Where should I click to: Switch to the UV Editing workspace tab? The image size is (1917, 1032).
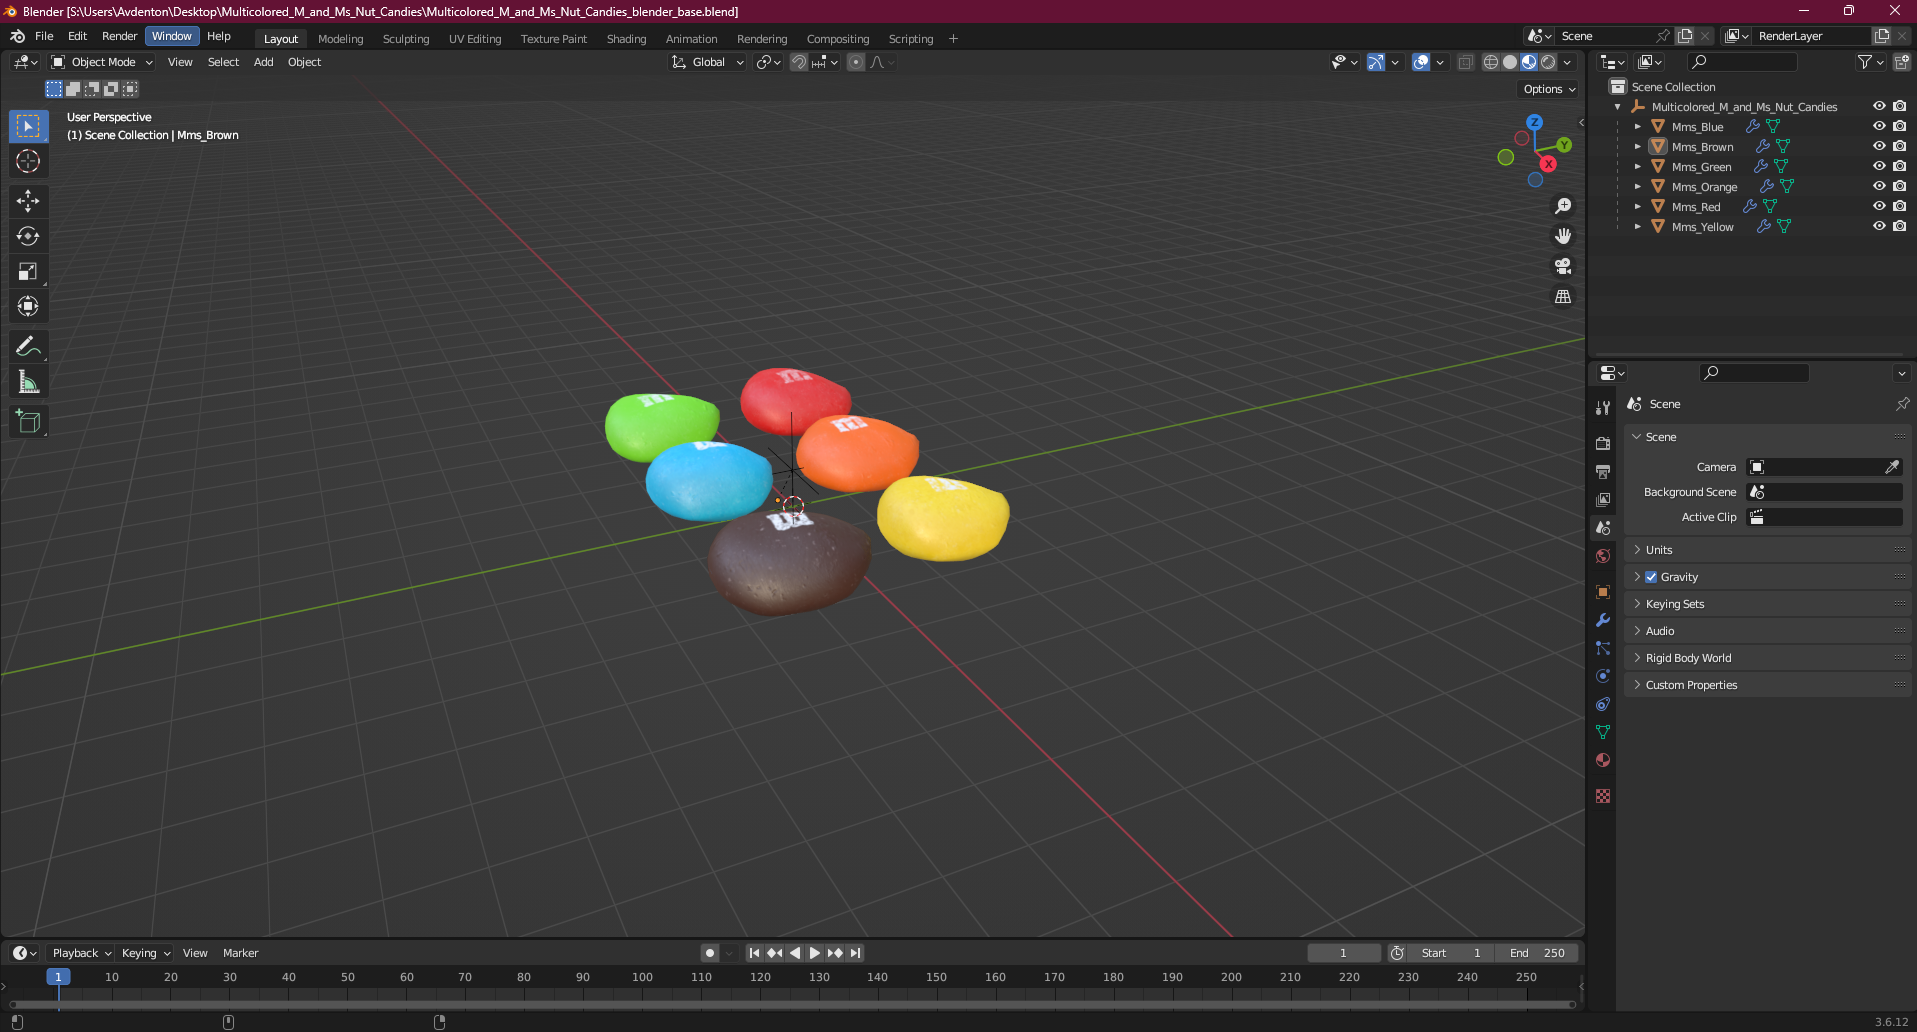(x=475, y=39)
